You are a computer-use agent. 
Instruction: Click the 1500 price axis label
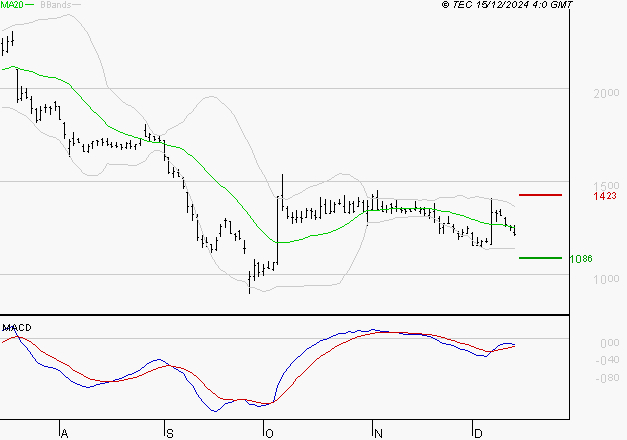(x=606, y=186)
